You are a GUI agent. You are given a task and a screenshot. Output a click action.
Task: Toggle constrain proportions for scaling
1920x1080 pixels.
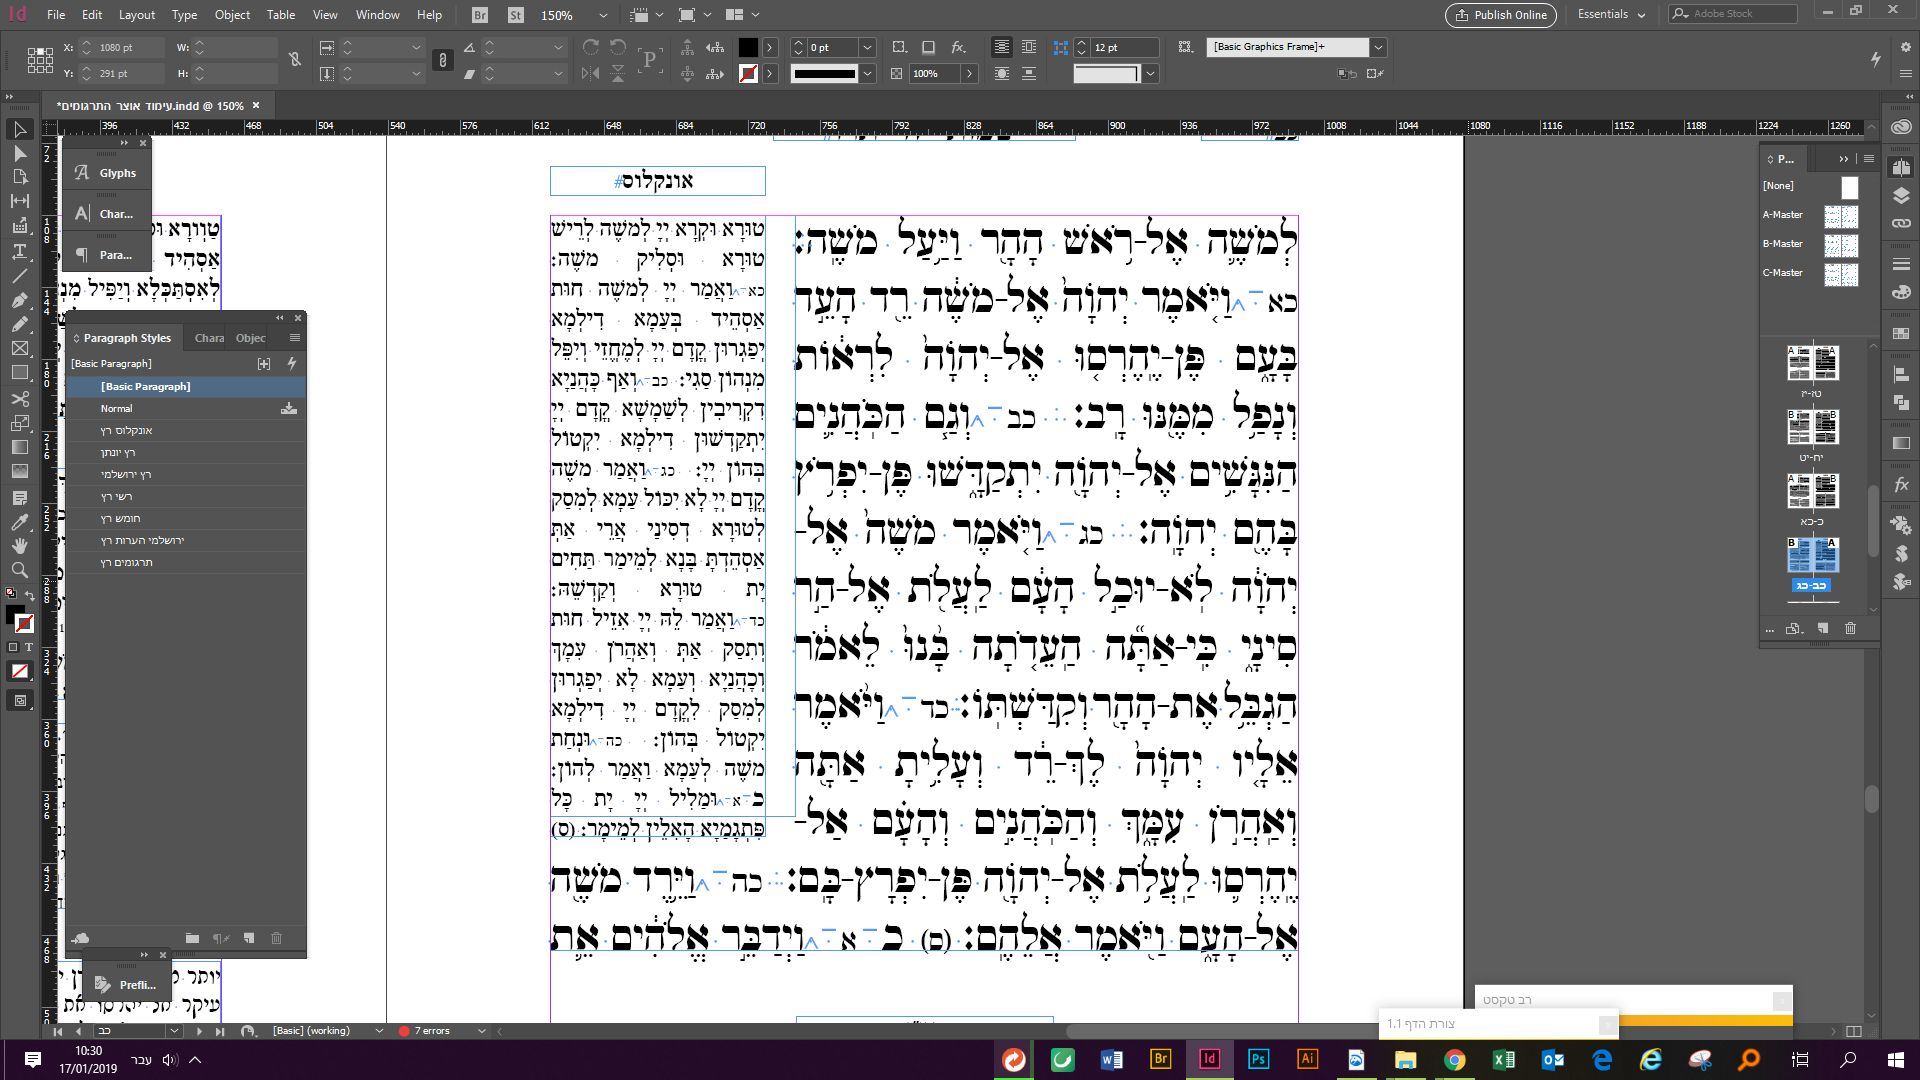[443, 60]
